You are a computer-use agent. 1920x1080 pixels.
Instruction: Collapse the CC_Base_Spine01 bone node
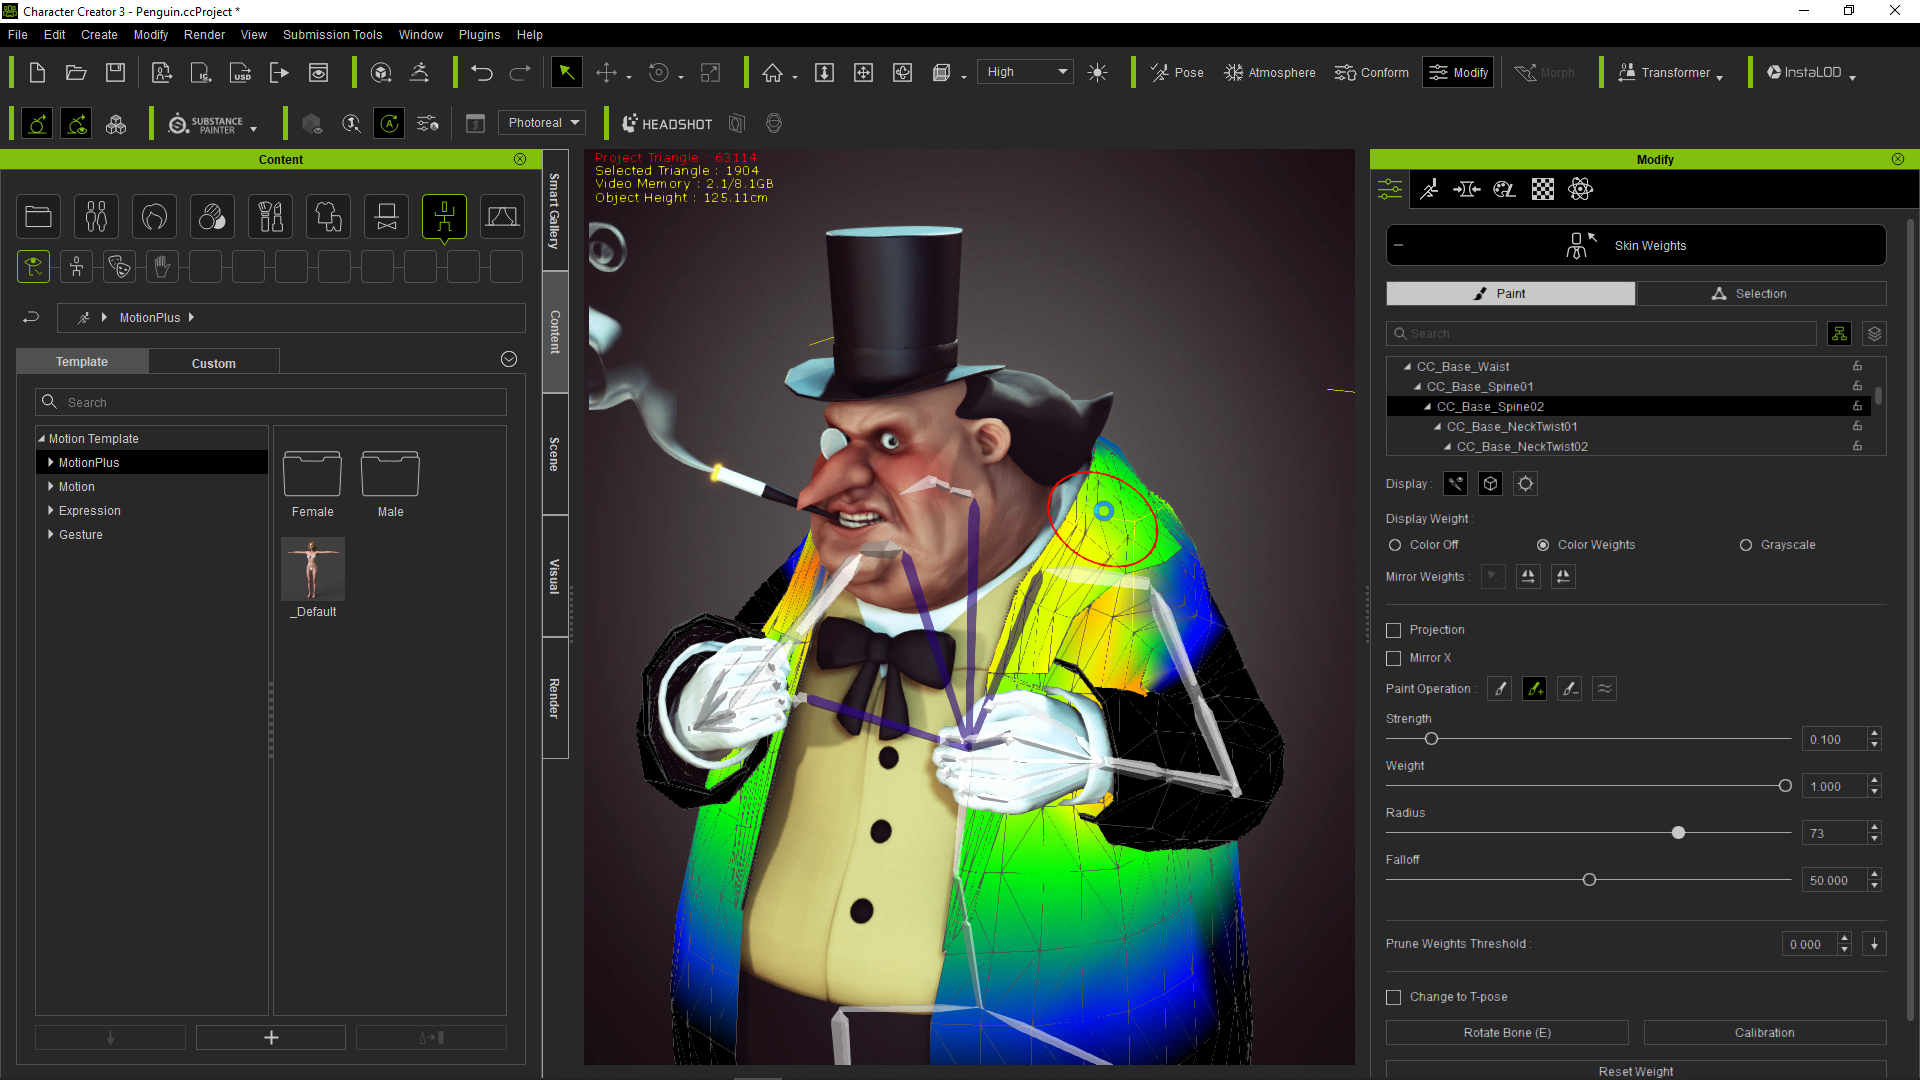[x=1418, y=386]
